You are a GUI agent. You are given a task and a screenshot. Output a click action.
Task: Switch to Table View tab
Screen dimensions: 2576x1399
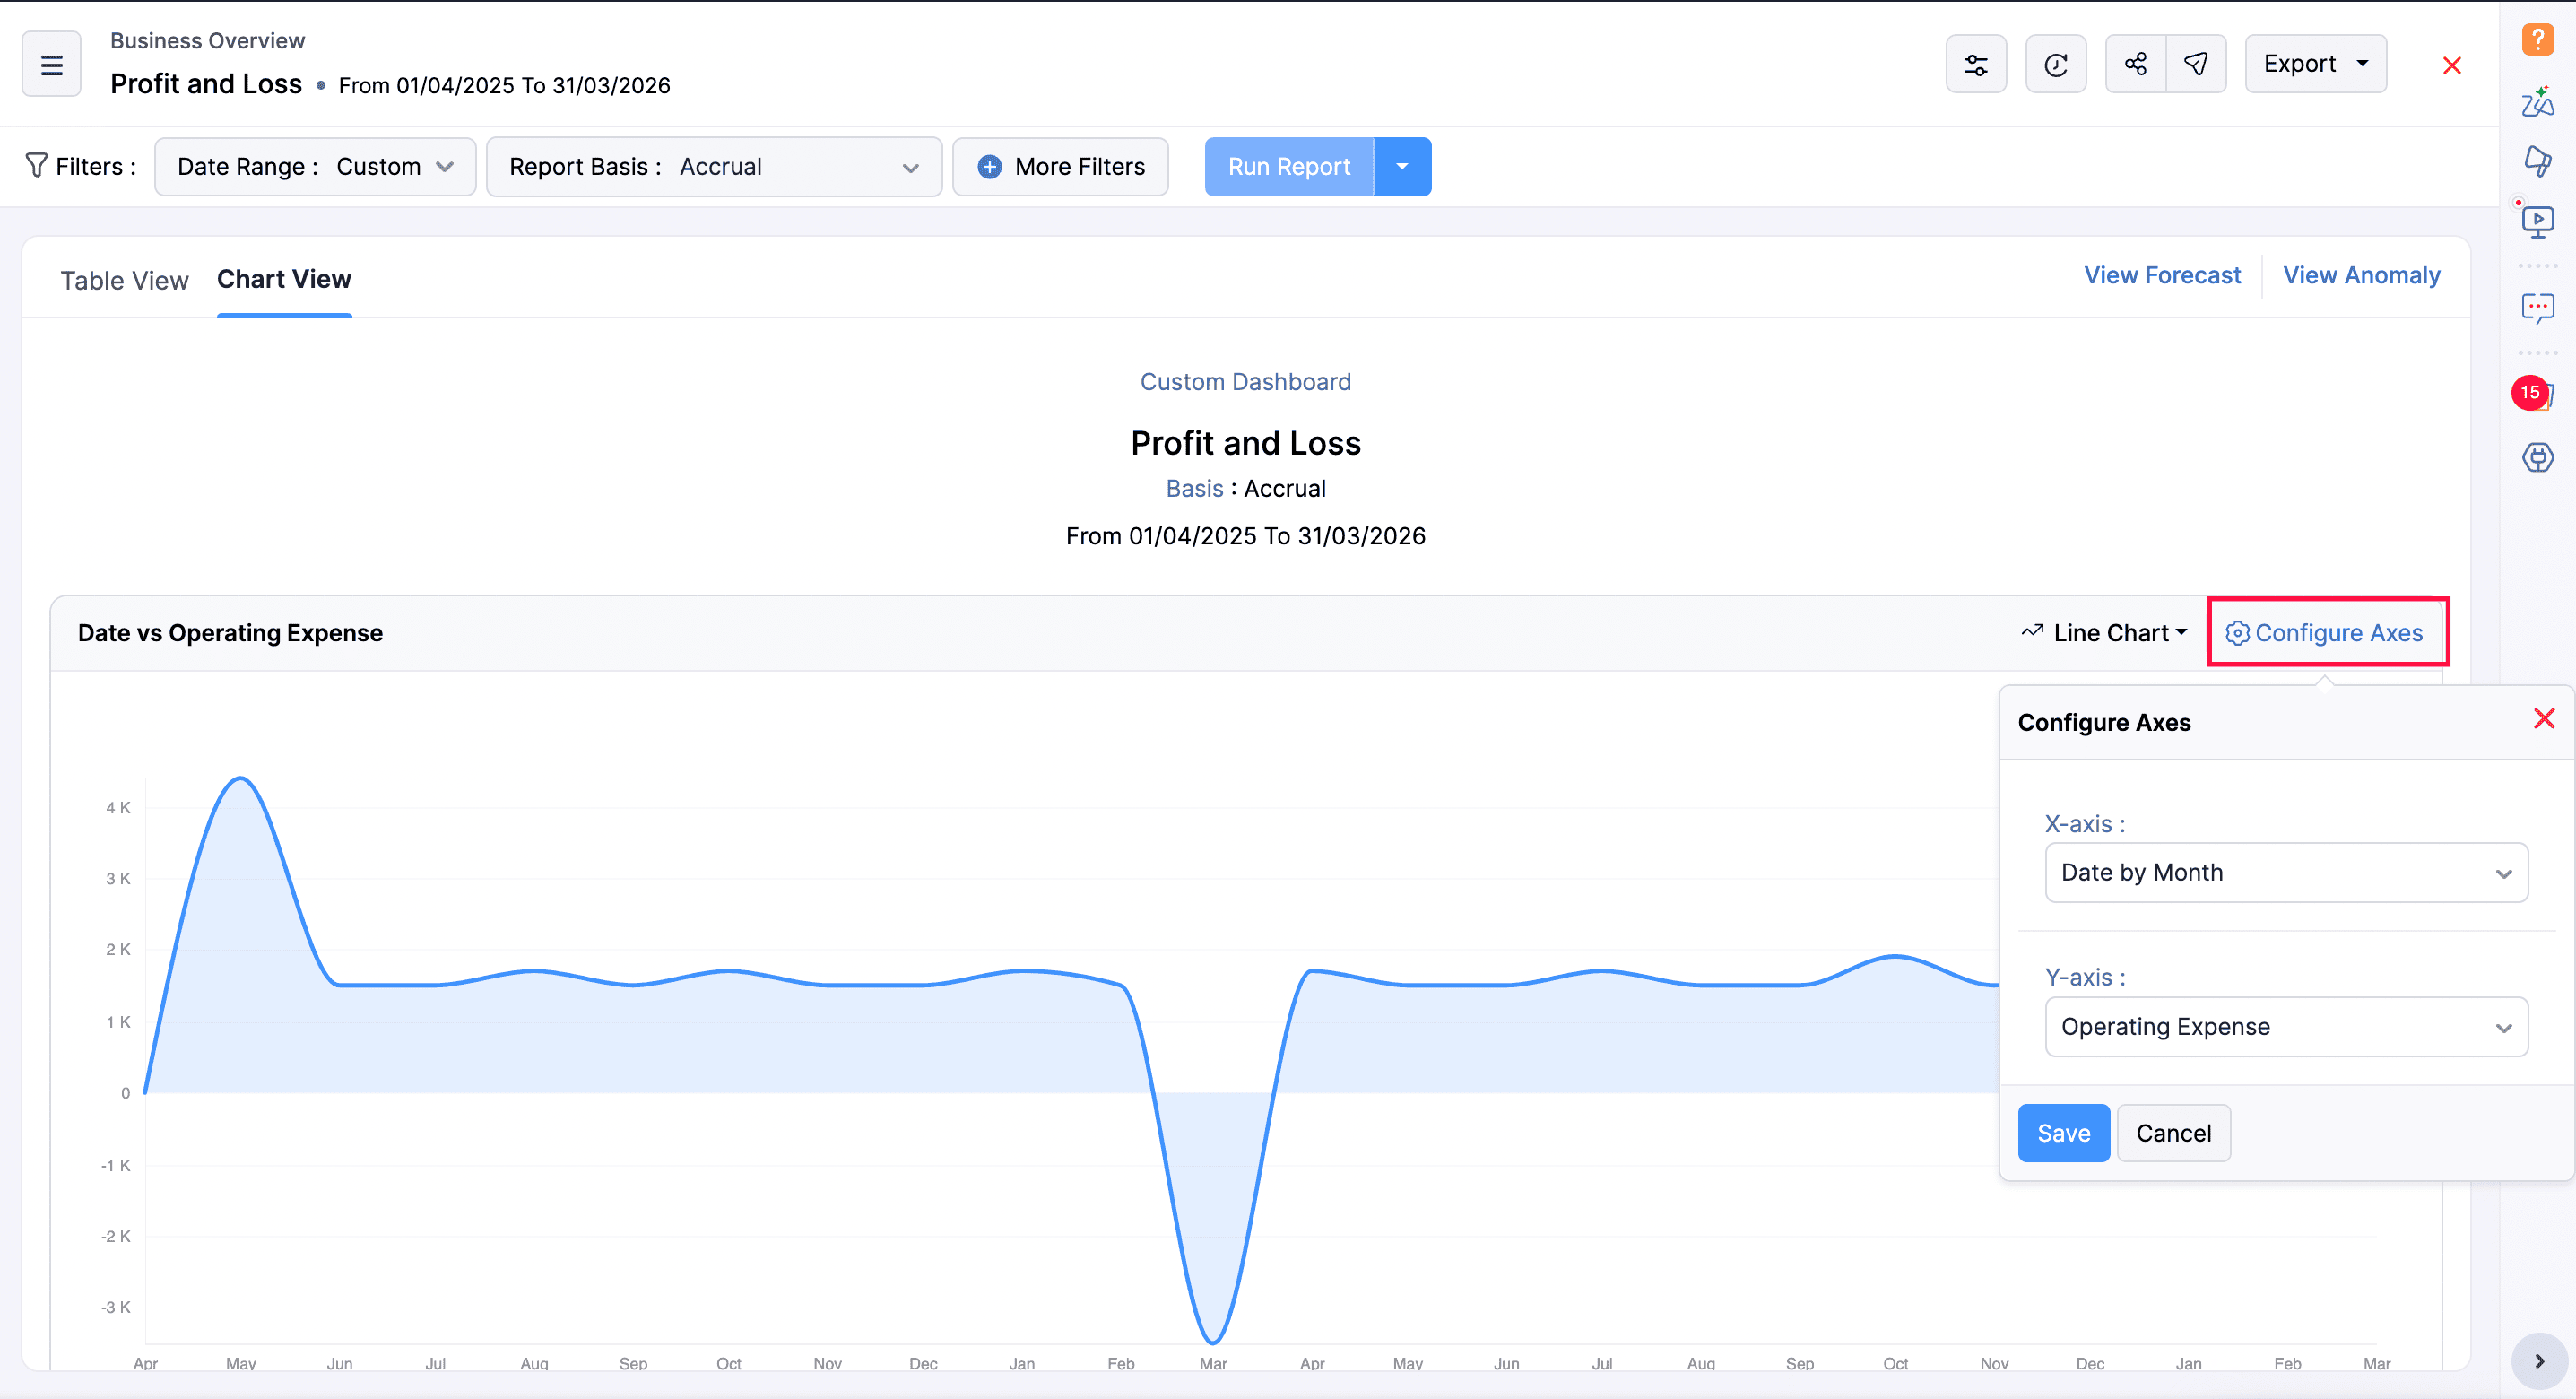(x=124, y=280)
